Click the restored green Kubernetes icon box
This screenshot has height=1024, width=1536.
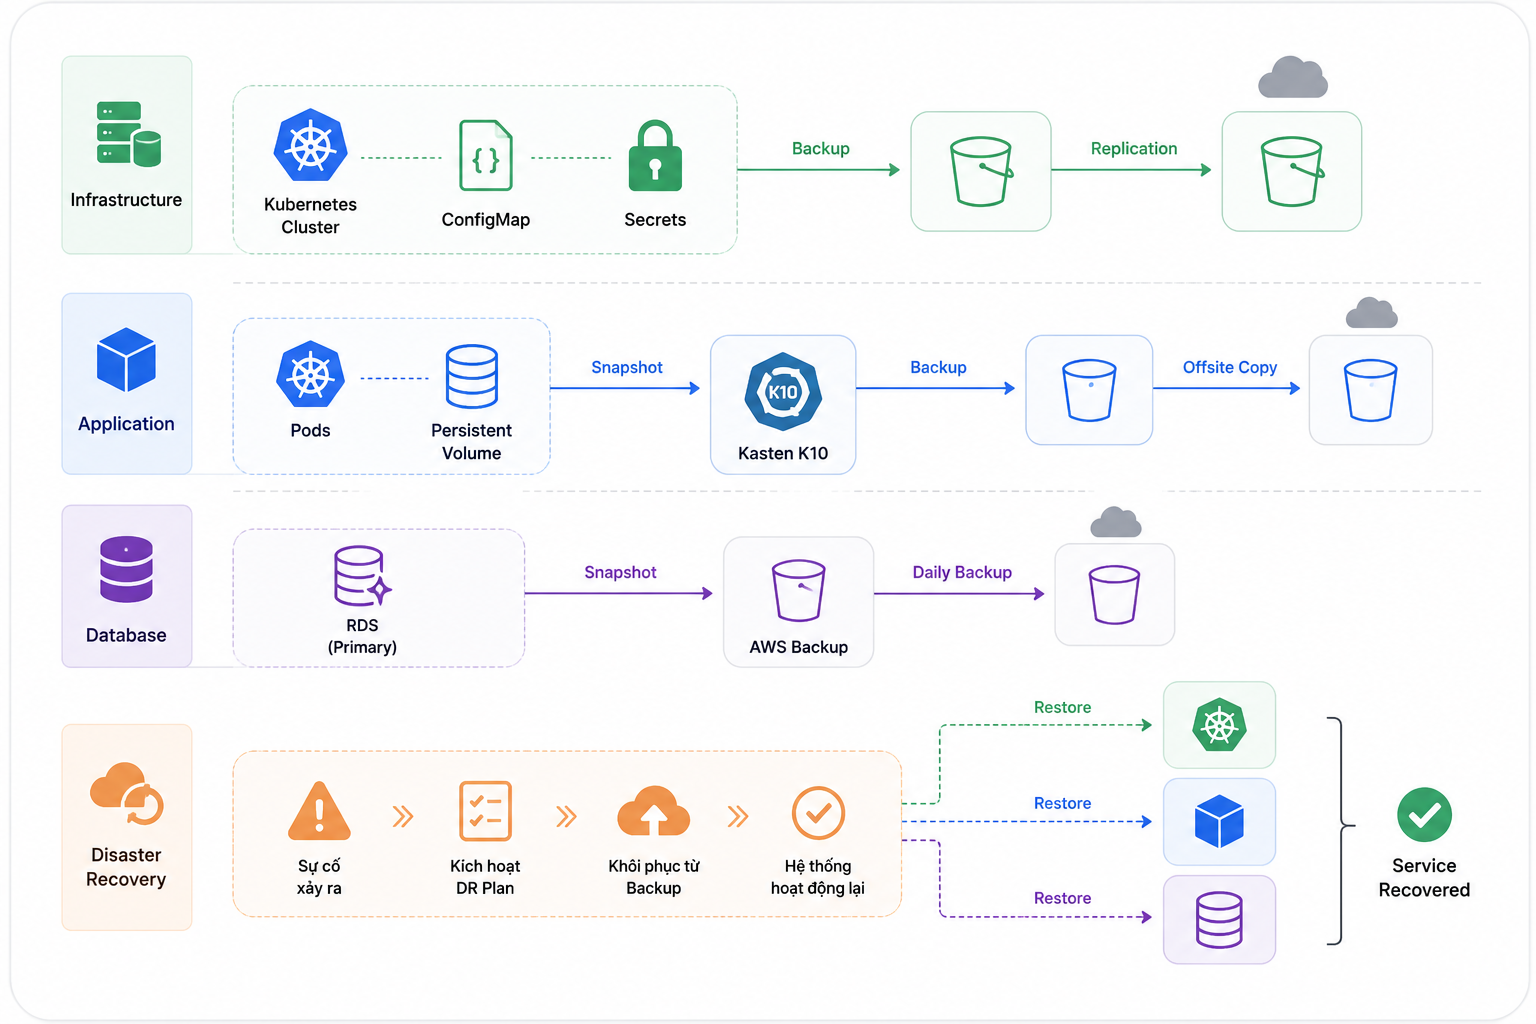(x=1220, y=725)
